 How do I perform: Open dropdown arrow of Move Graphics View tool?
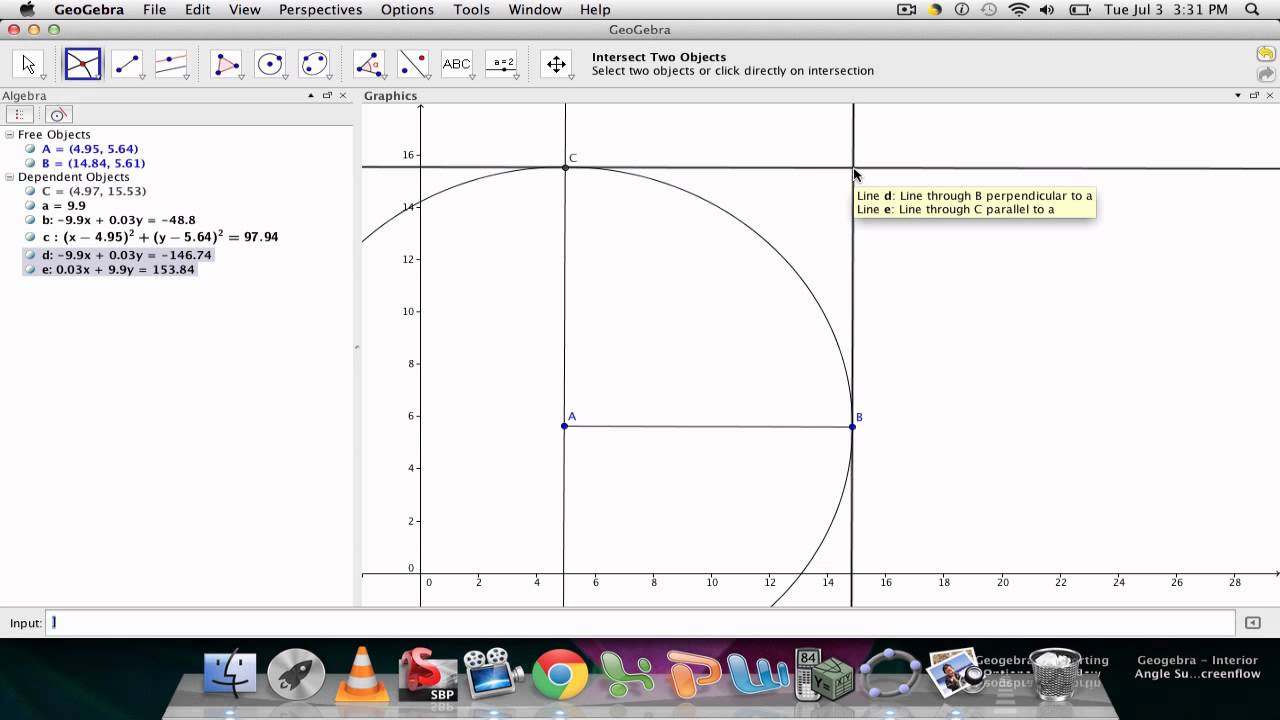coord(571,77)
